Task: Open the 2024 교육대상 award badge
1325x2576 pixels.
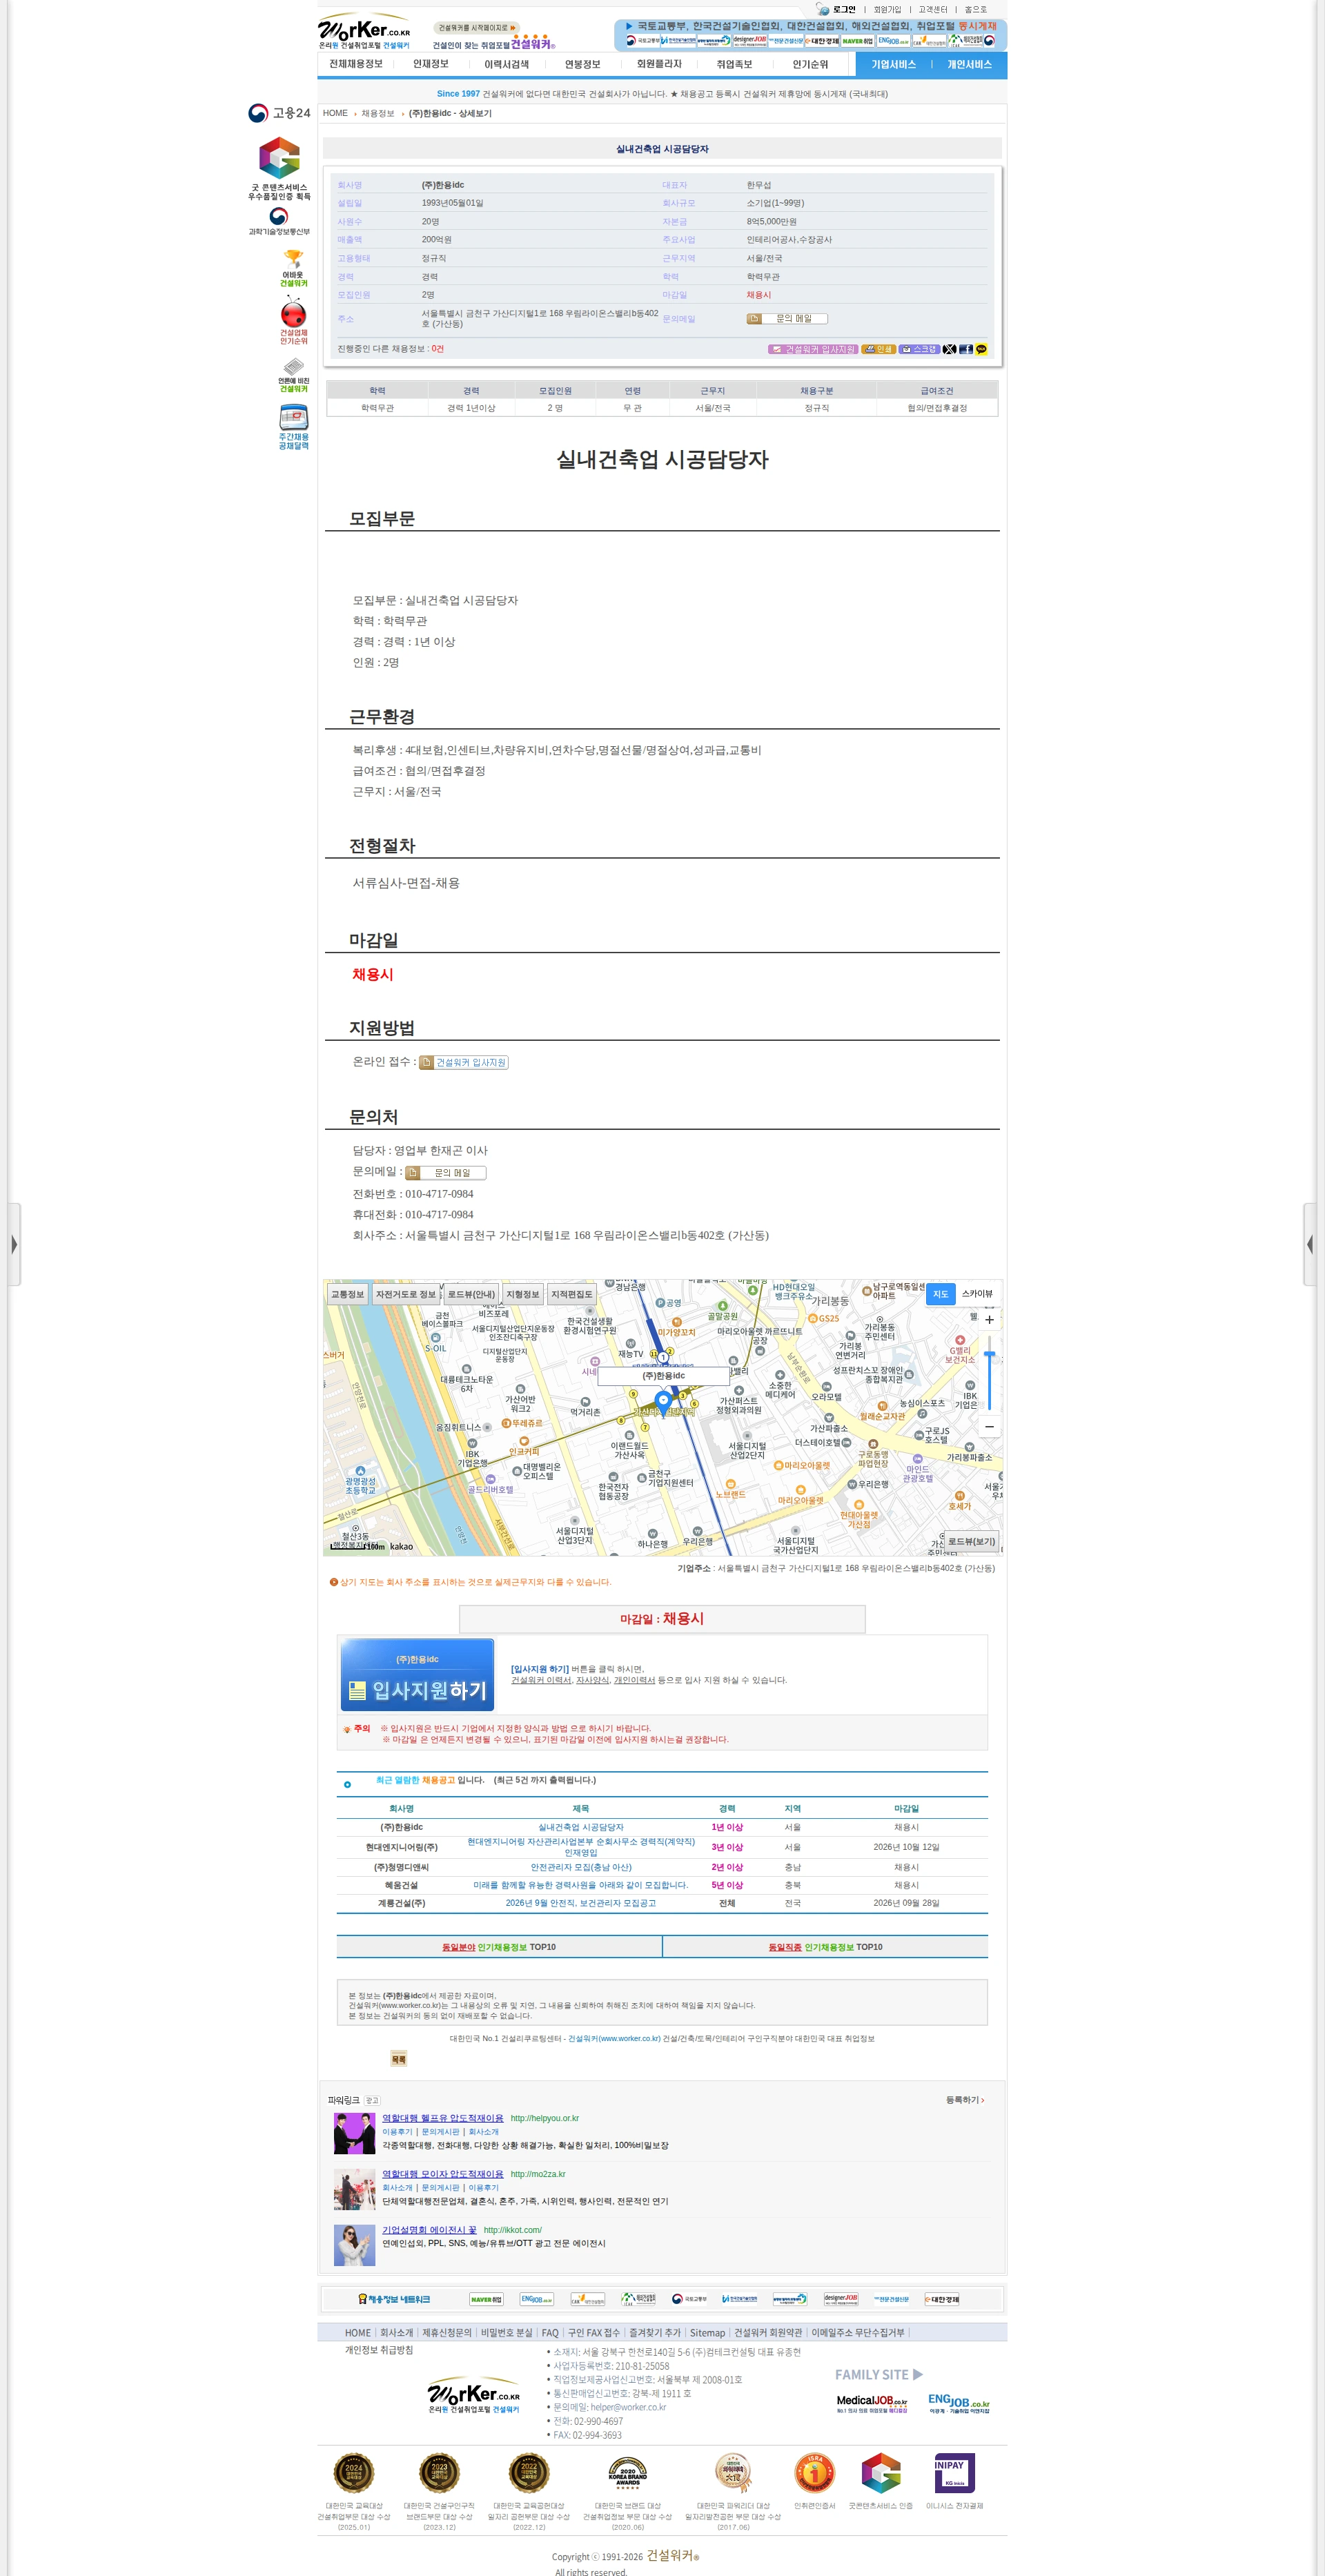Action: tap(353, 2473)
